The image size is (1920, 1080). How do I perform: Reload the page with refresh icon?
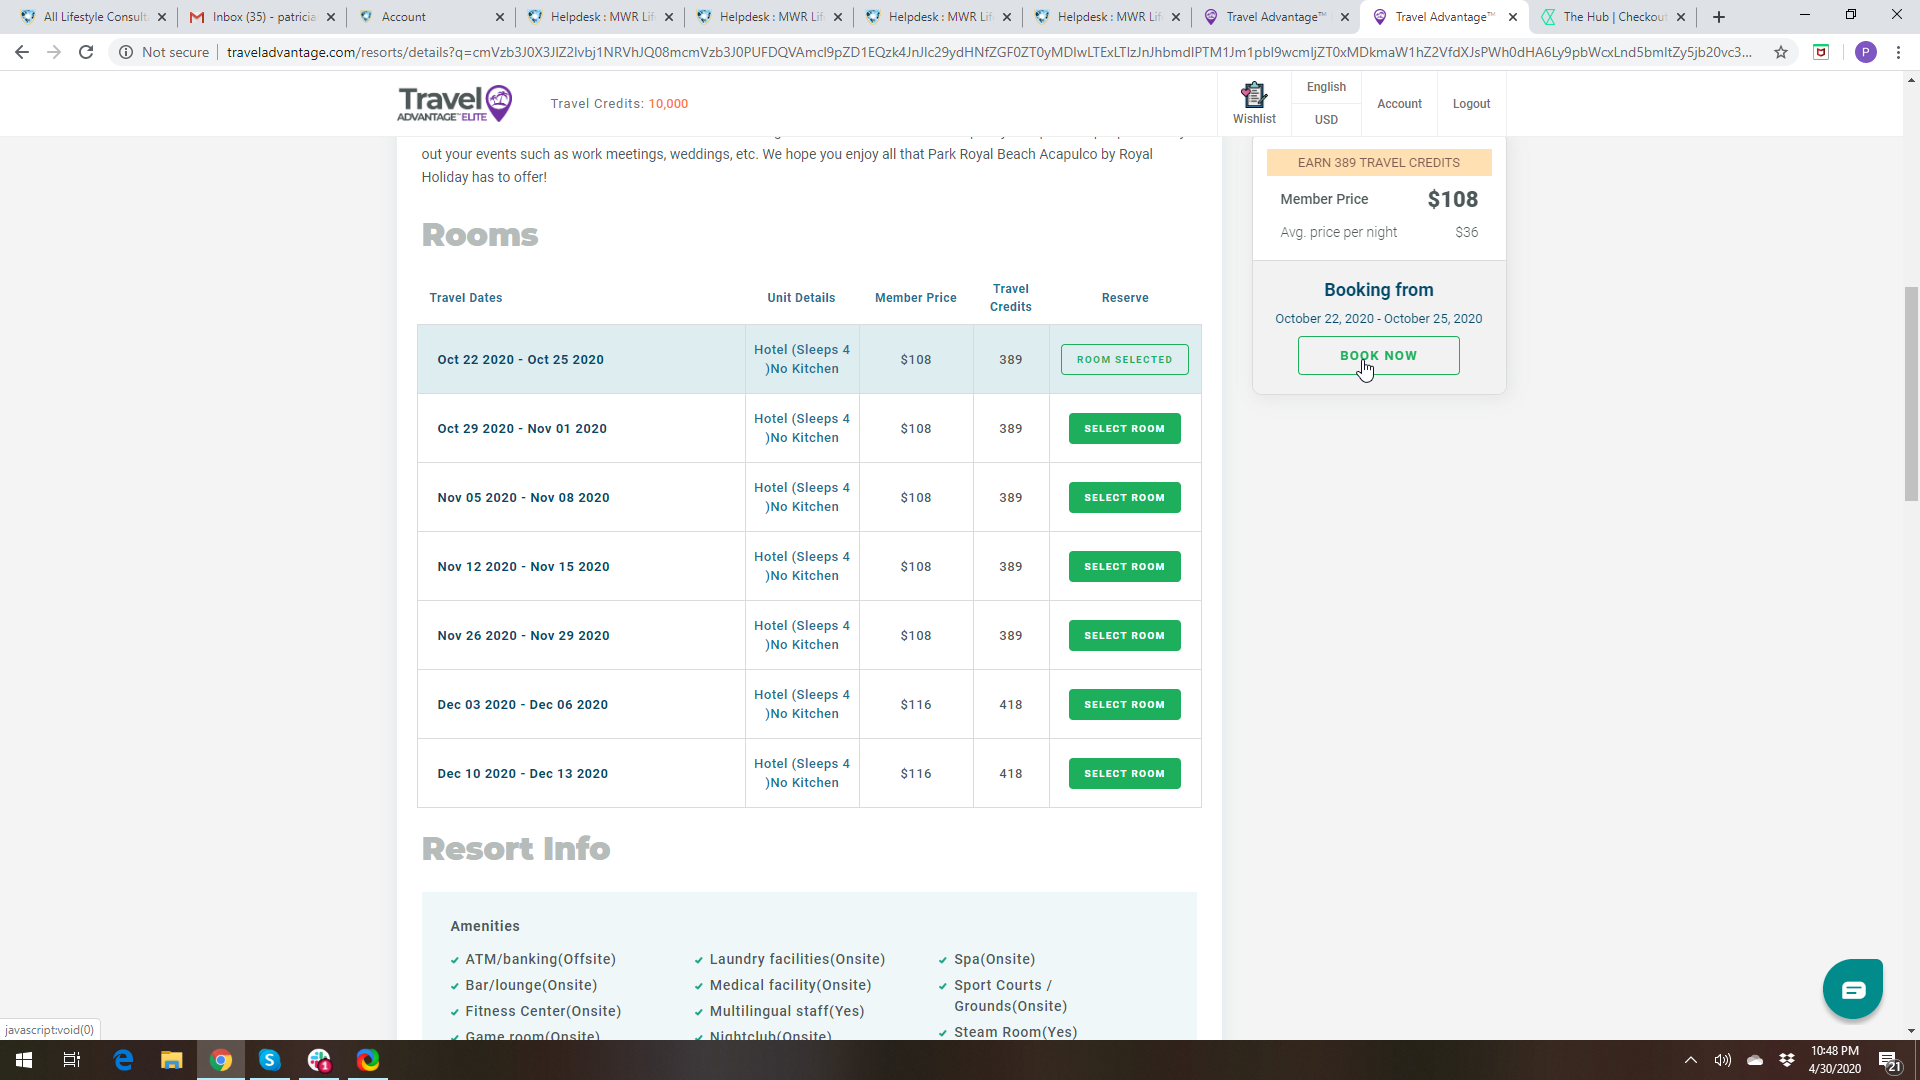(86, 52)
